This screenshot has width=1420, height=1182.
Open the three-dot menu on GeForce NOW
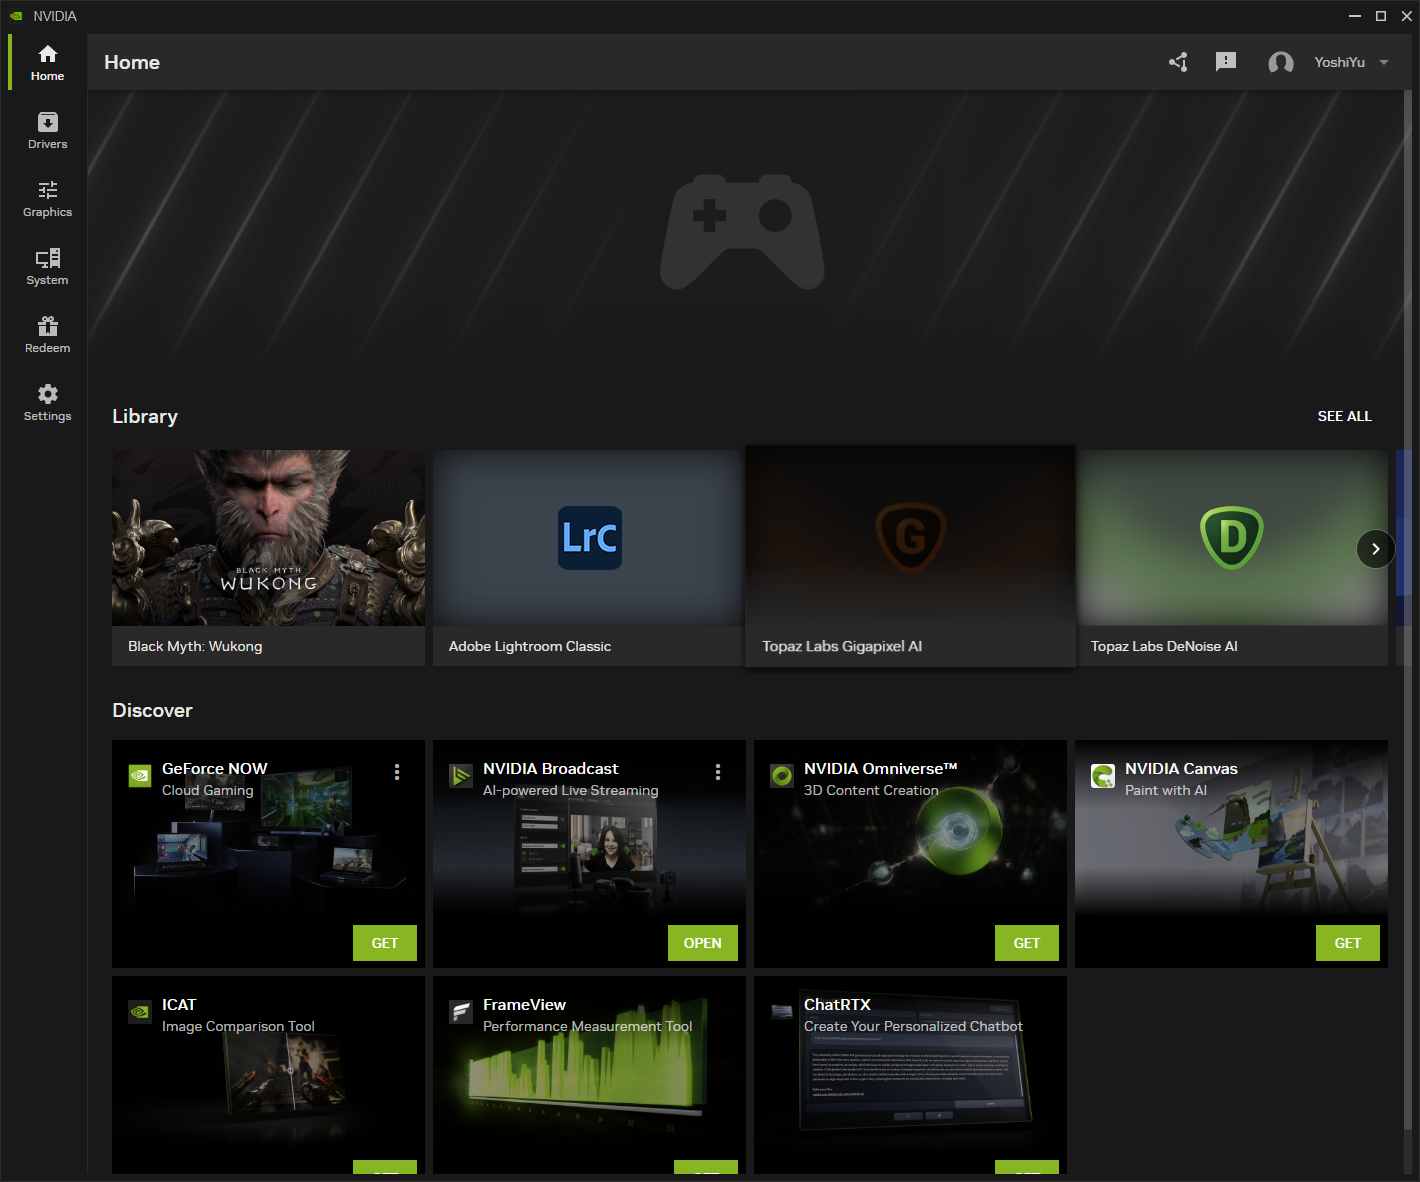tap(396, 772)
